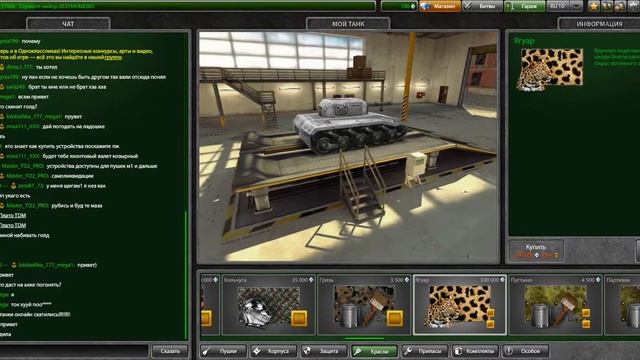Click the 3 500 price on Грязь card

tap(396, 280)
